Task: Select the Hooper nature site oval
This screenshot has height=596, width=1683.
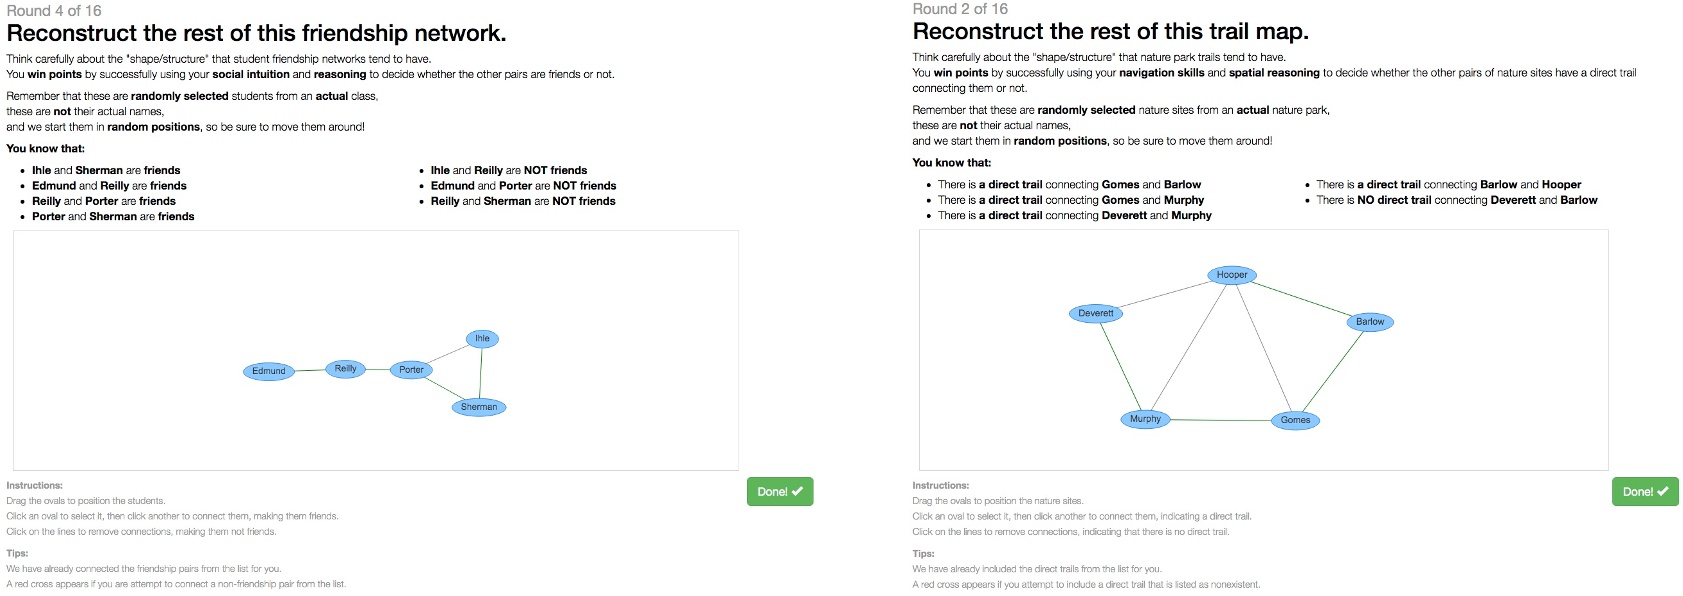Action: click(1230, 274)
